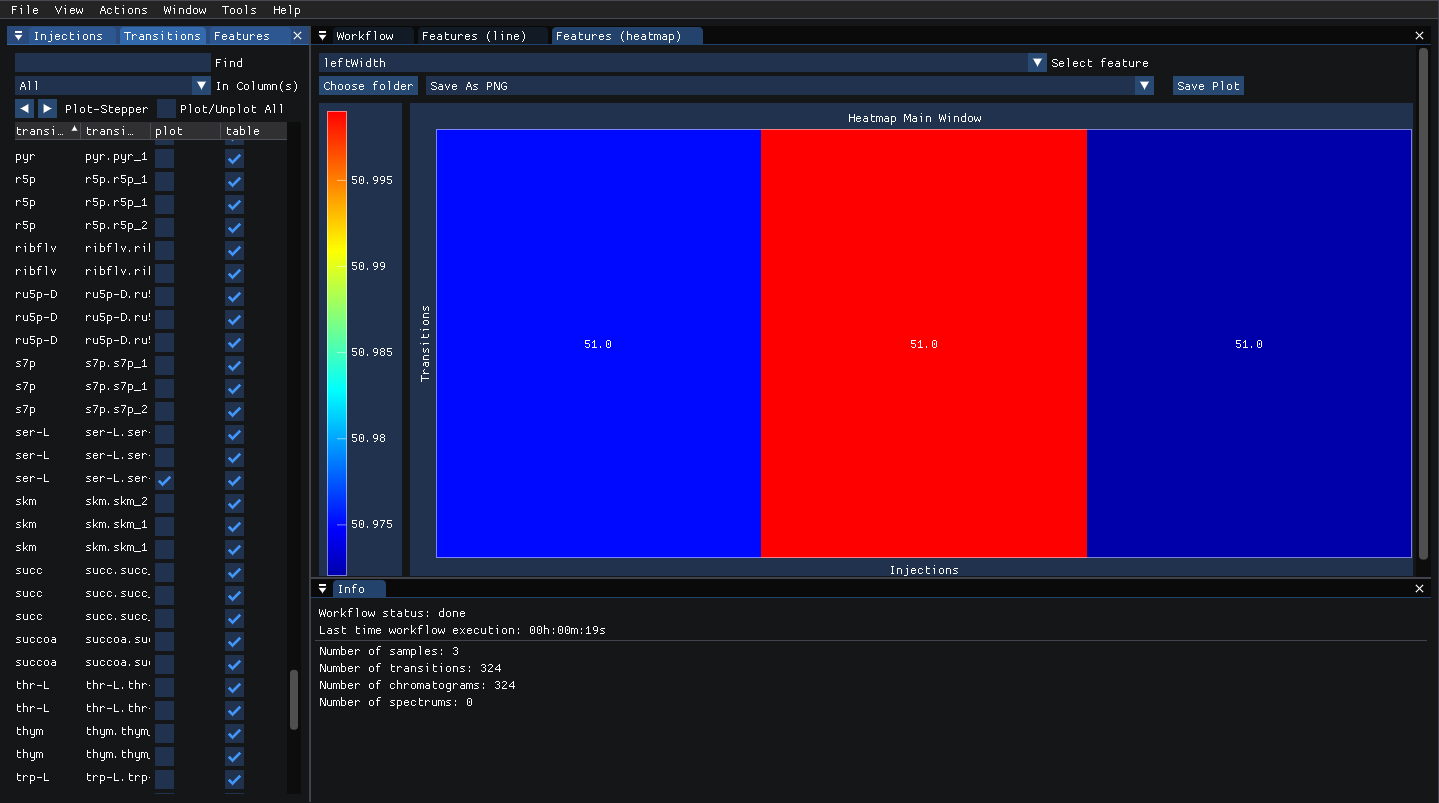Uncheck the checked ser-L plot checkbox
The image size is (1439, 803).
click(x=164, y=480)
